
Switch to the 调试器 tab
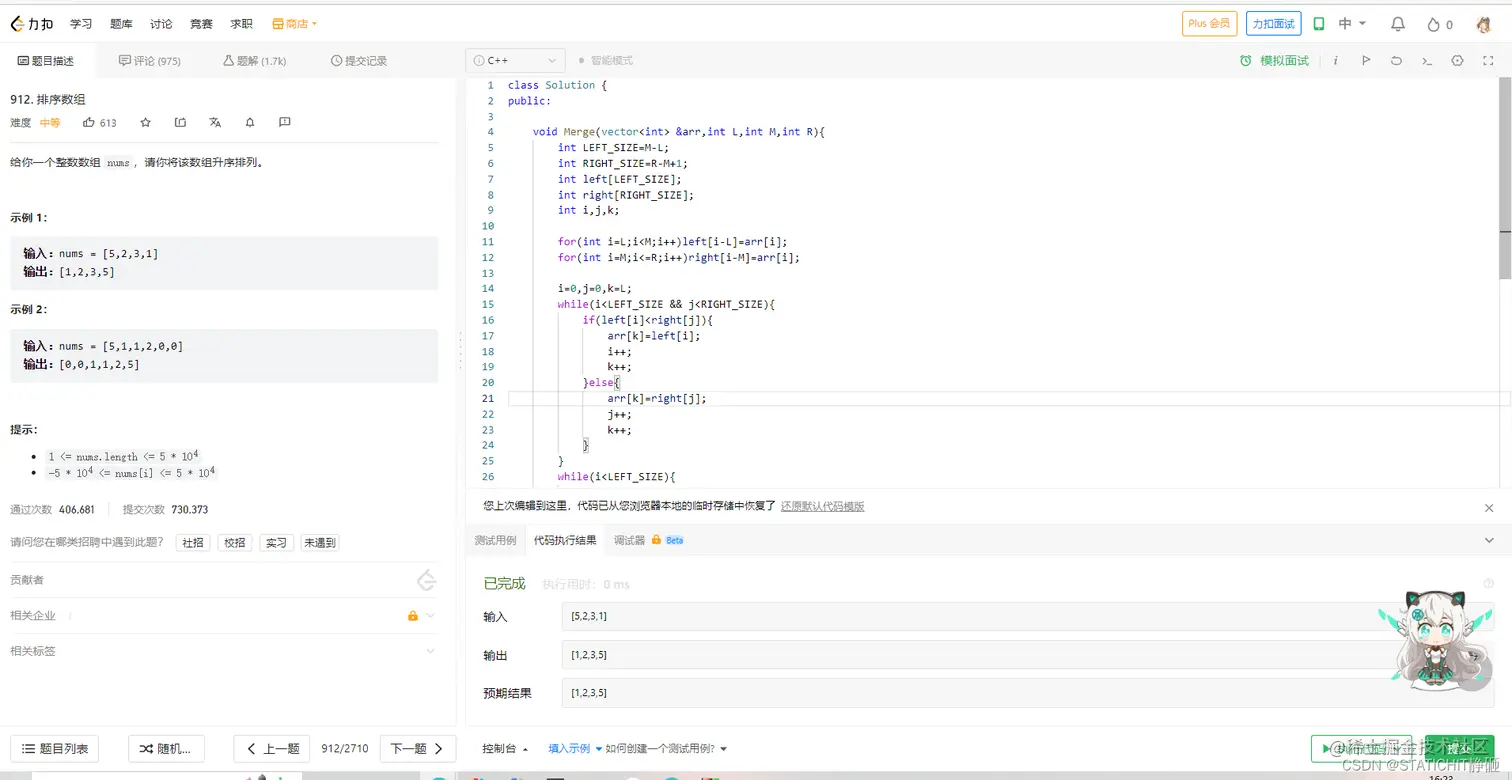[x=629, y=540]
